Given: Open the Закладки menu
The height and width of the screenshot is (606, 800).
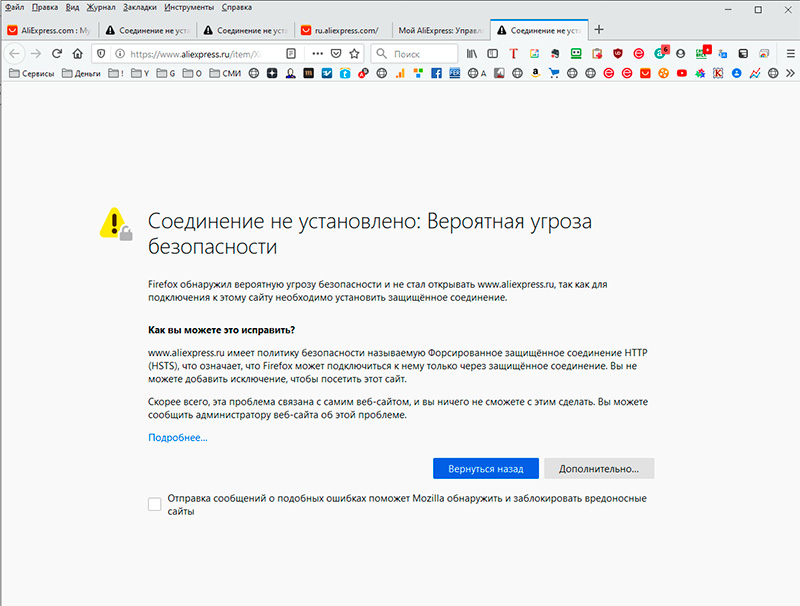Looking at the screenshot, I should tap(140, 7).
